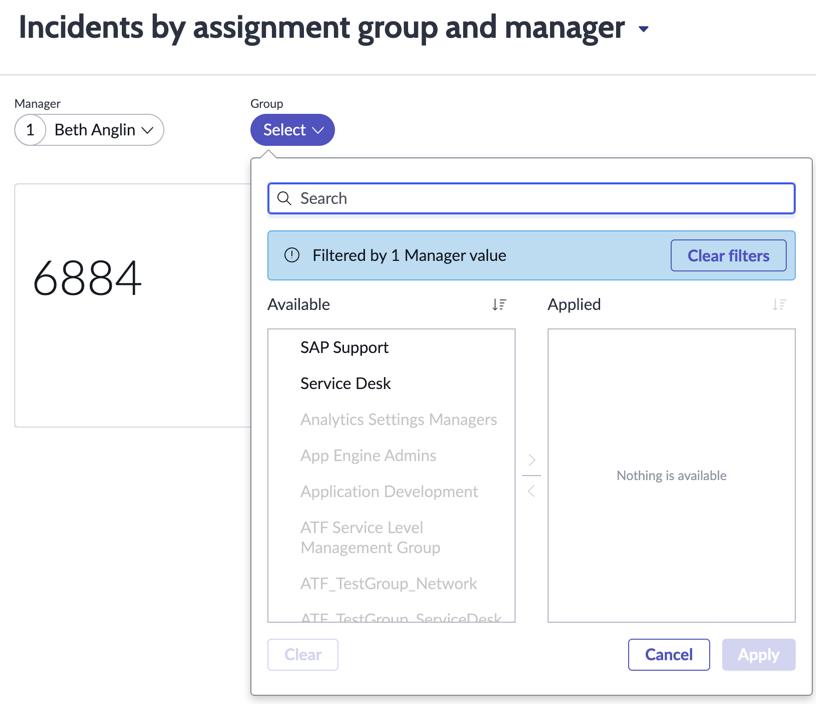Click the Manager count badge showing 1

[30, 130]
